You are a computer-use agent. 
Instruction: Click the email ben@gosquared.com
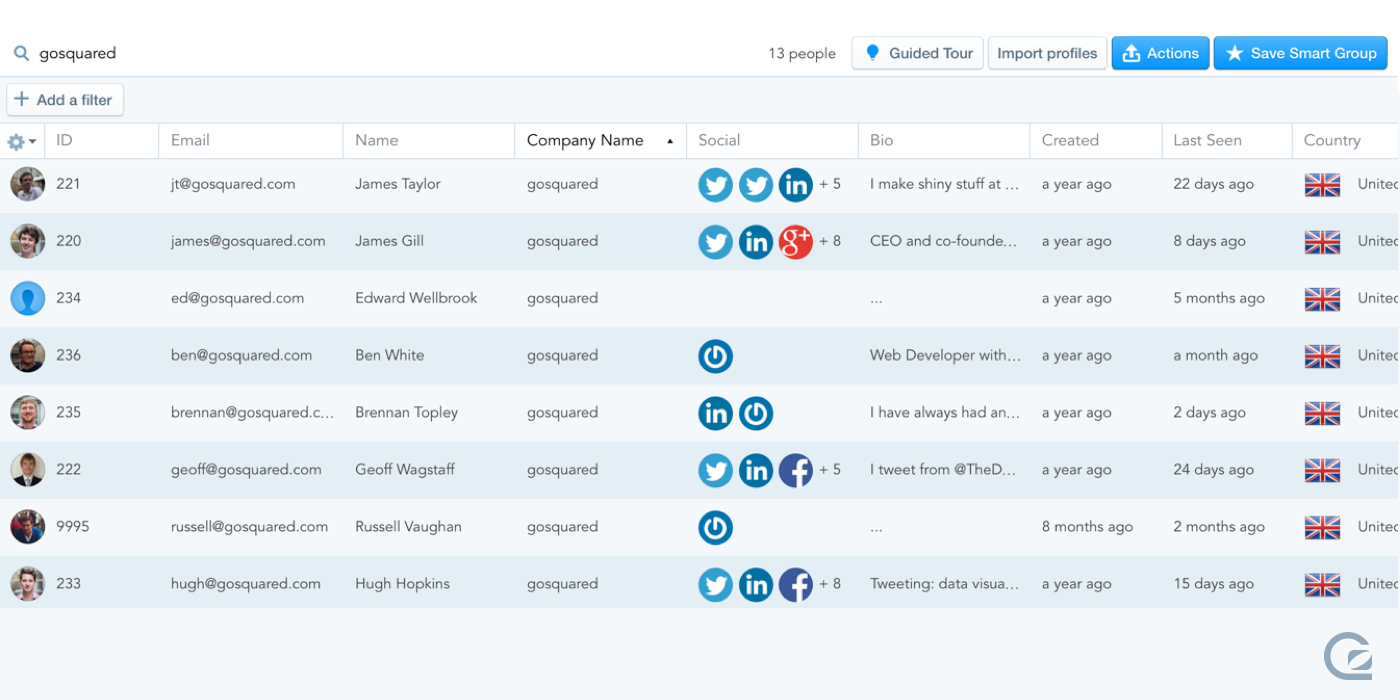pyautogui.click(x=241, y=355)
